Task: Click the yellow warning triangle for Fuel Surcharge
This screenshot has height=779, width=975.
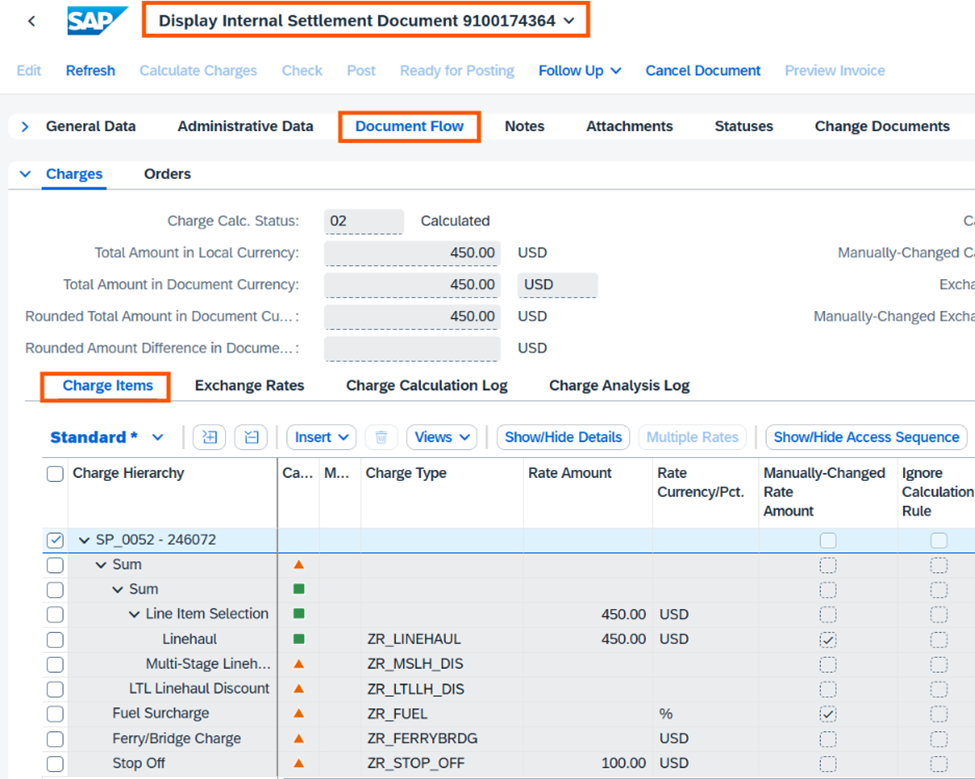Action: [x=297, y=714]
